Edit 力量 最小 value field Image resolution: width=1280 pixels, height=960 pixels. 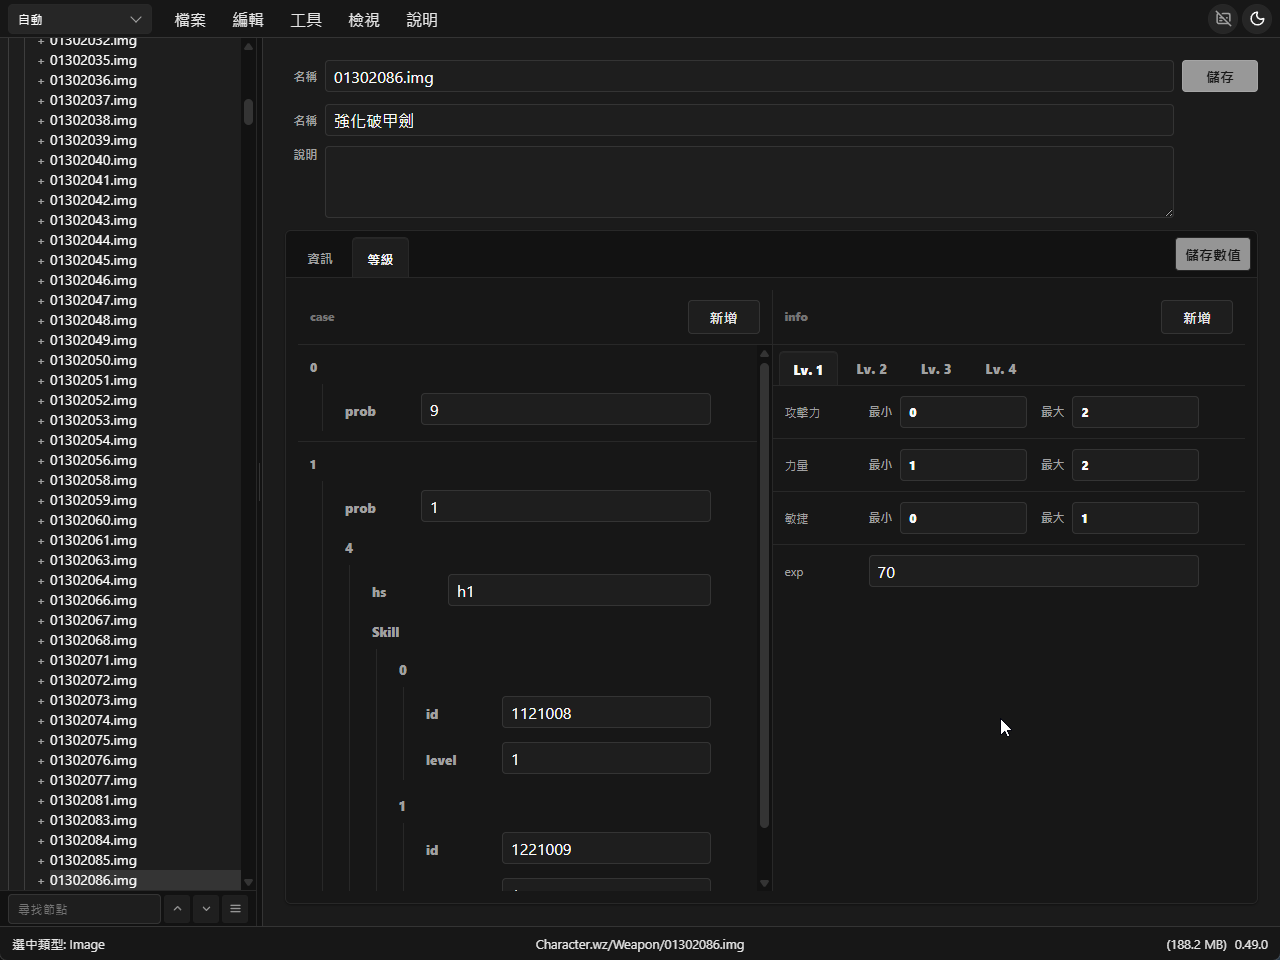pyautogui.click(x=963, y=465)
